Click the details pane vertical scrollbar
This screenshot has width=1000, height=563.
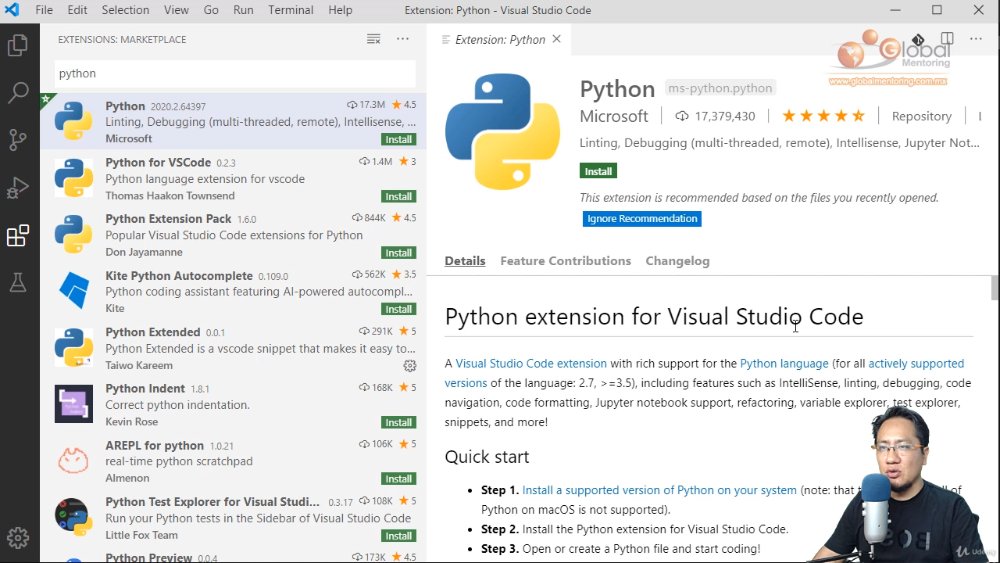point(994,288)
